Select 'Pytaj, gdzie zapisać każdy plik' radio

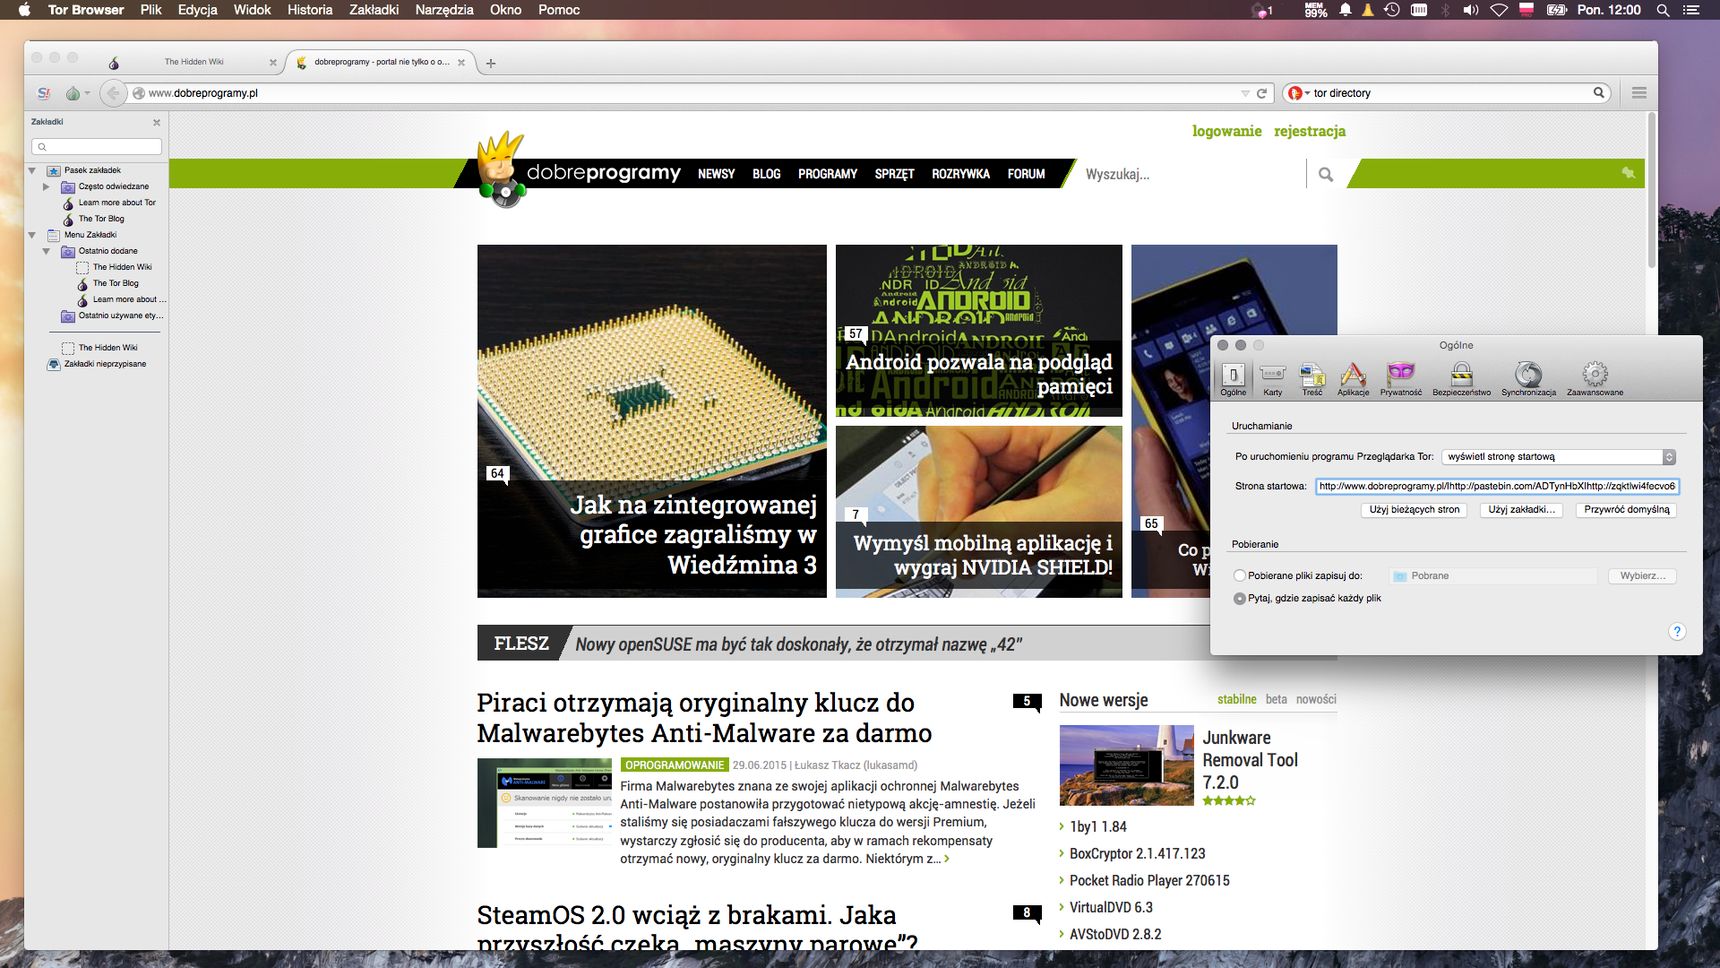click(x=1240, y=598)
